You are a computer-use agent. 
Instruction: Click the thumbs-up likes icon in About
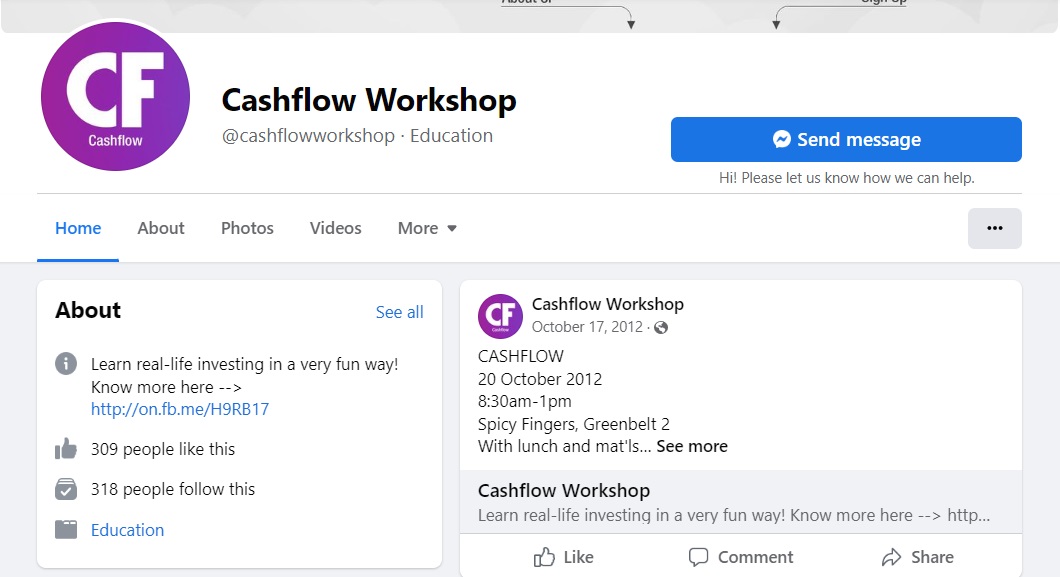pos(66,449)
